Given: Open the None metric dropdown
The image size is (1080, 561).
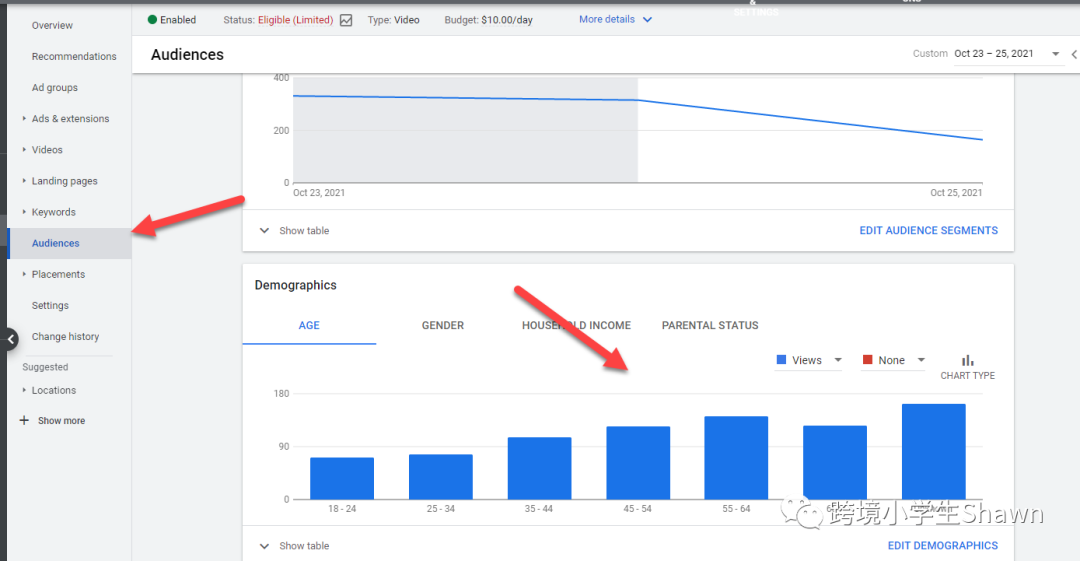Looking at the screenshot, I should (x=920, y=361).
